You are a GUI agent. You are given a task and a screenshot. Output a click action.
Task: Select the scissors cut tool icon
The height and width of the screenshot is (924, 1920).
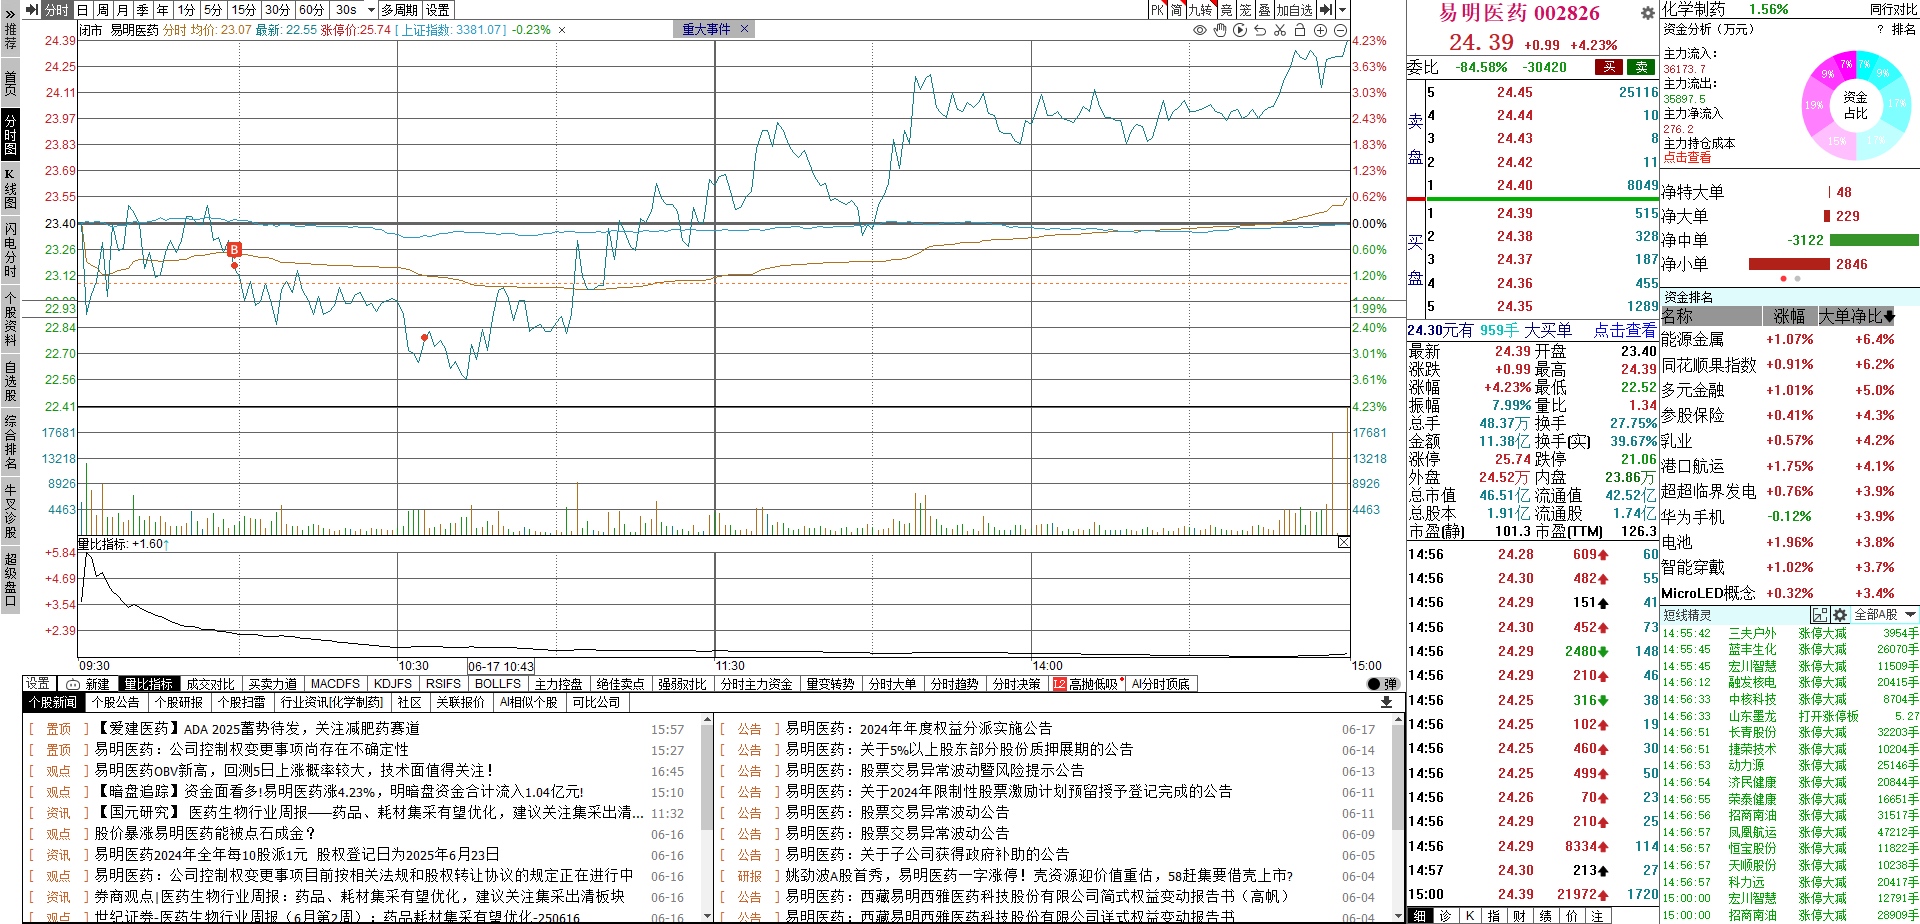tap(1280, 30)
